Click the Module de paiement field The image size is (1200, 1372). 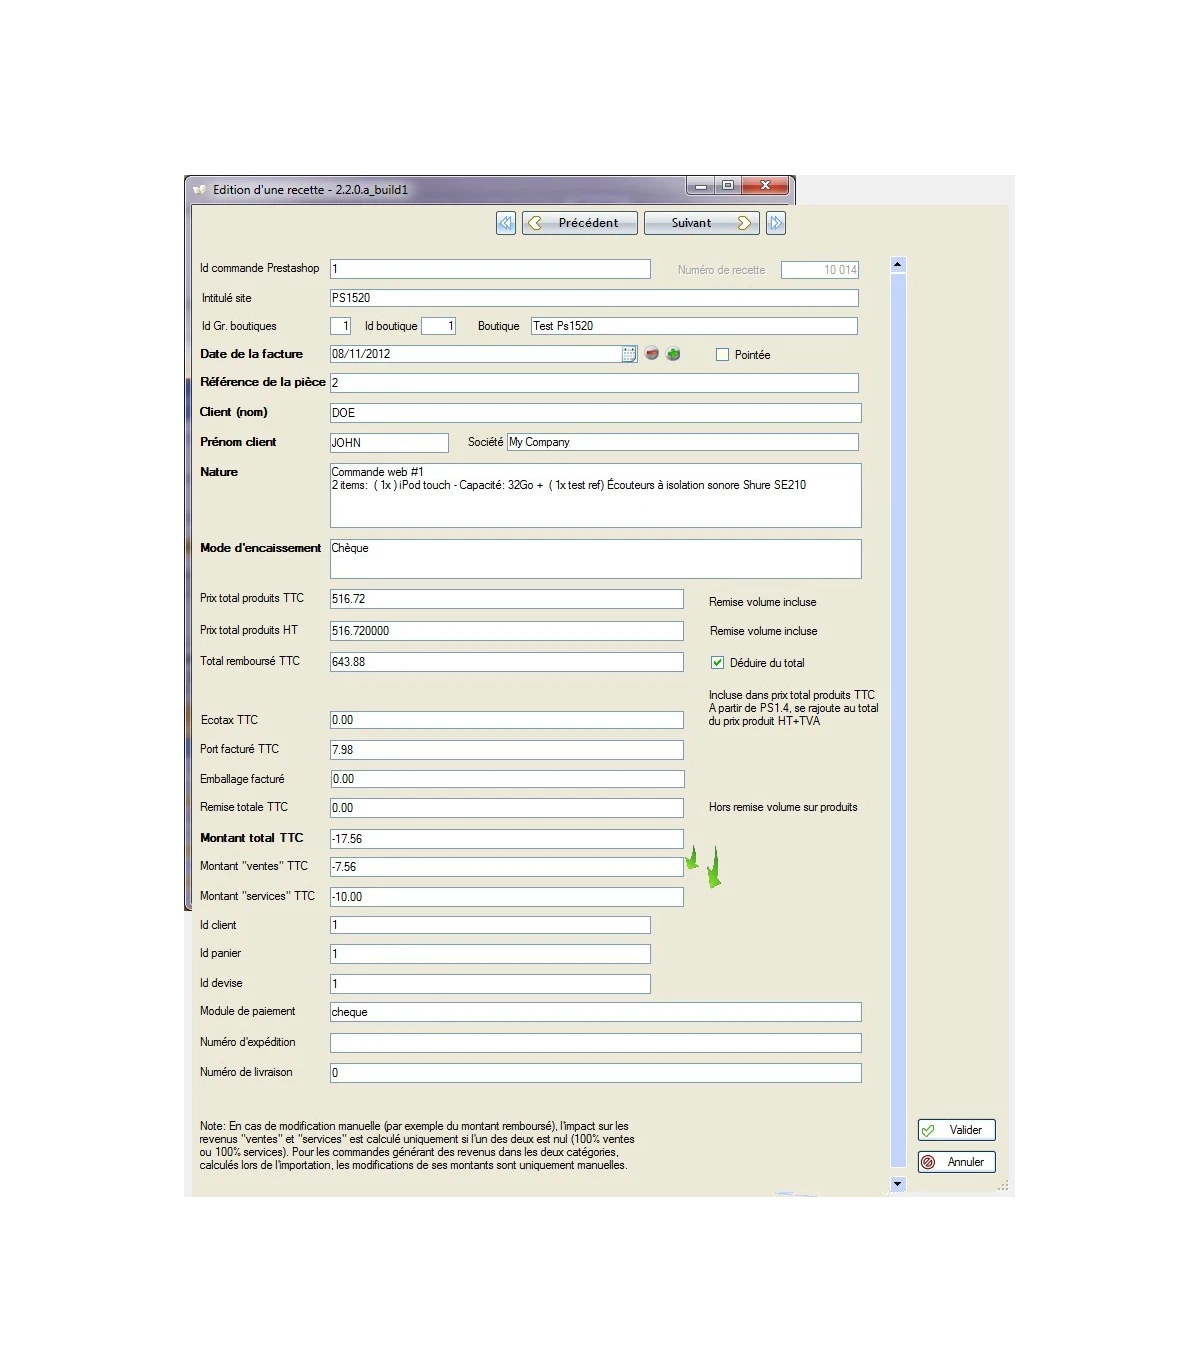595,1012
